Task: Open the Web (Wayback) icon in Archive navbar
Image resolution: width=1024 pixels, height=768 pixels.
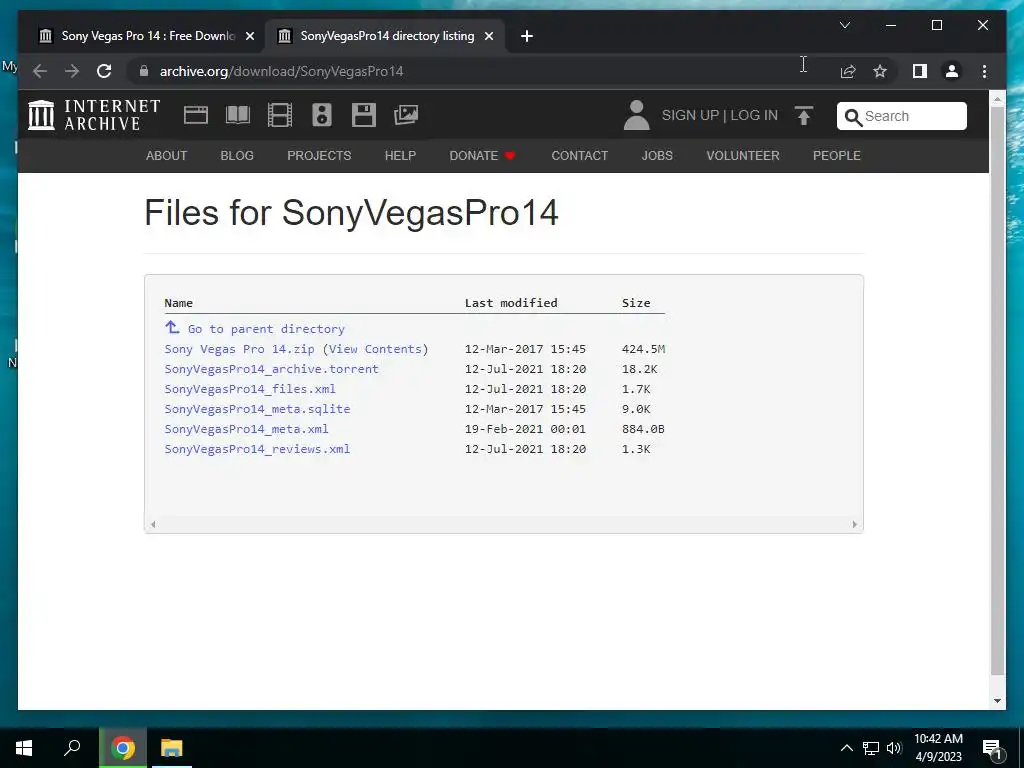Action: coord(195,115)
